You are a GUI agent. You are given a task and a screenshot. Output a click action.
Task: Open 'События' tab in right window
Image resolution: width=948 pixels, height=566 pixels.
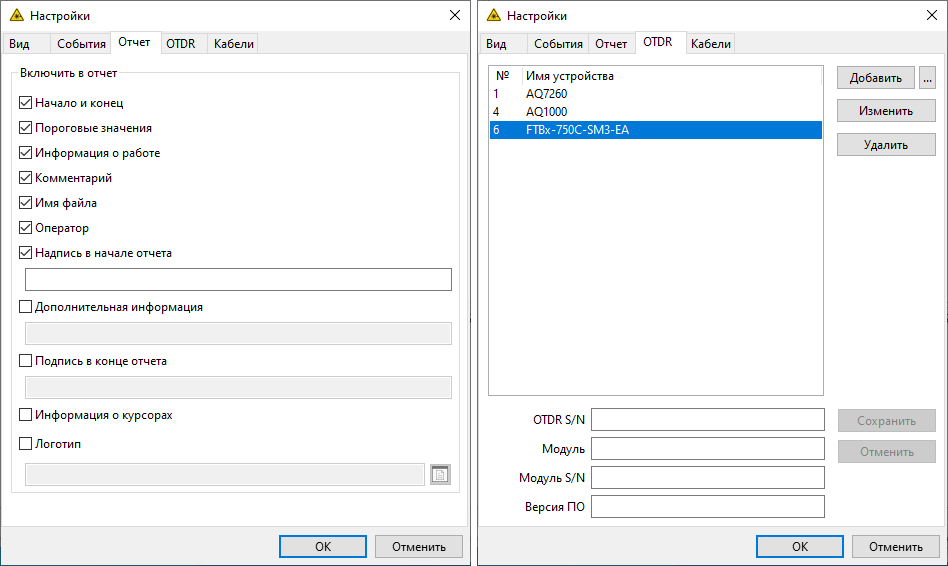tap(558, 44)
